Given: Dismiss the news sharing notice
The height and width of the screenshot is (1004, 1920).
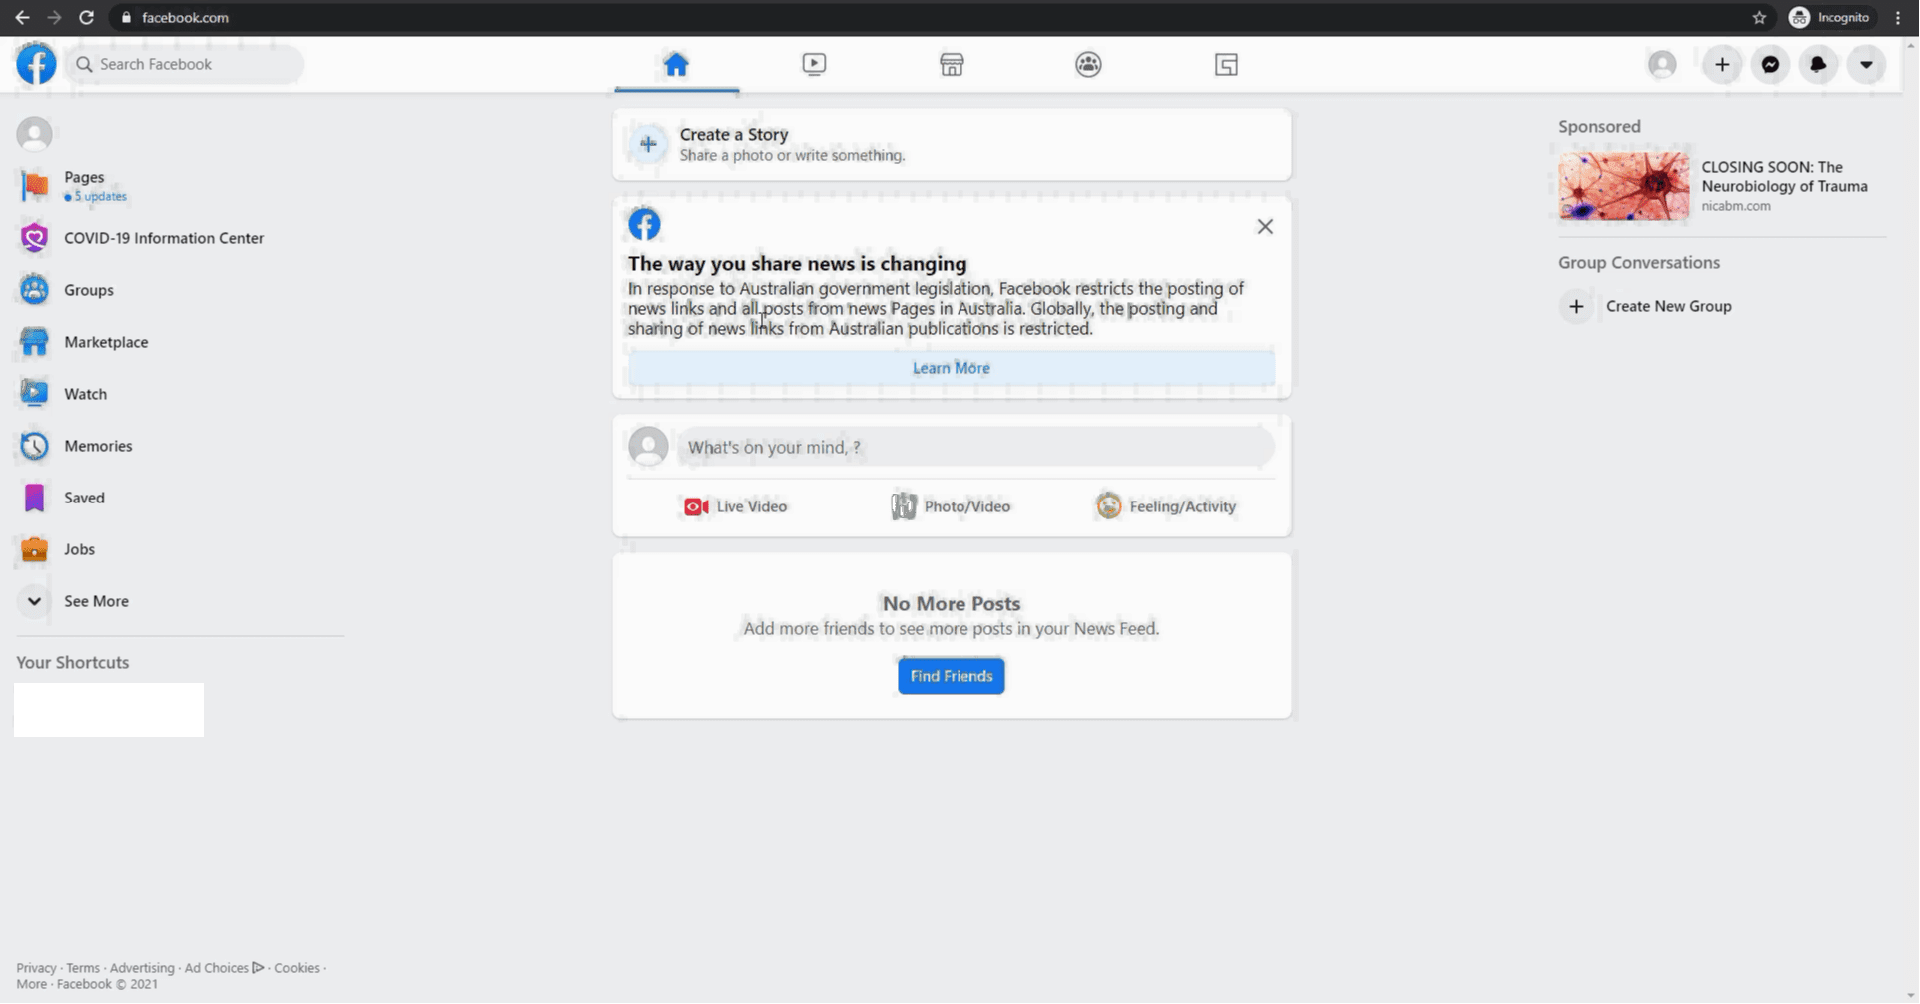Looking at the screenshot, I should 1264,226.
